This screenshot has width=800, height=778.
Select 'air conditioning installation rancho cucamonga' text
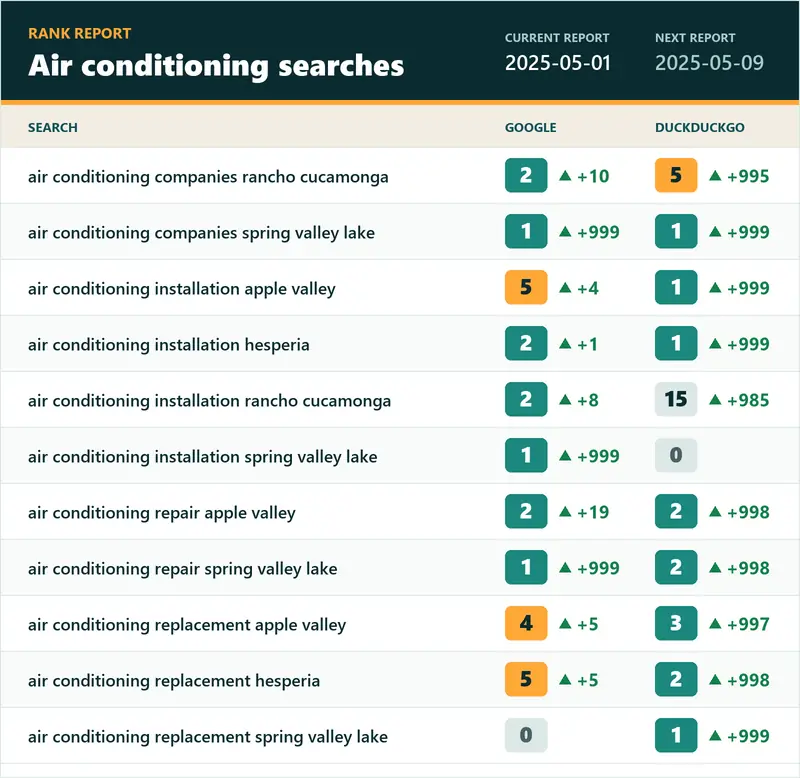(210, 401)
